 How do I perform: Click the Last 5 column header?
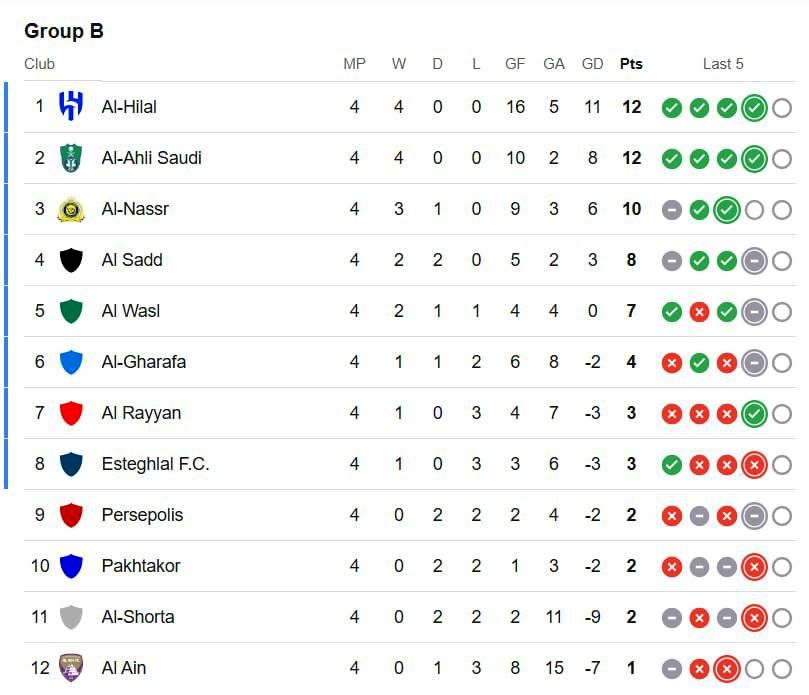(723, 64)
